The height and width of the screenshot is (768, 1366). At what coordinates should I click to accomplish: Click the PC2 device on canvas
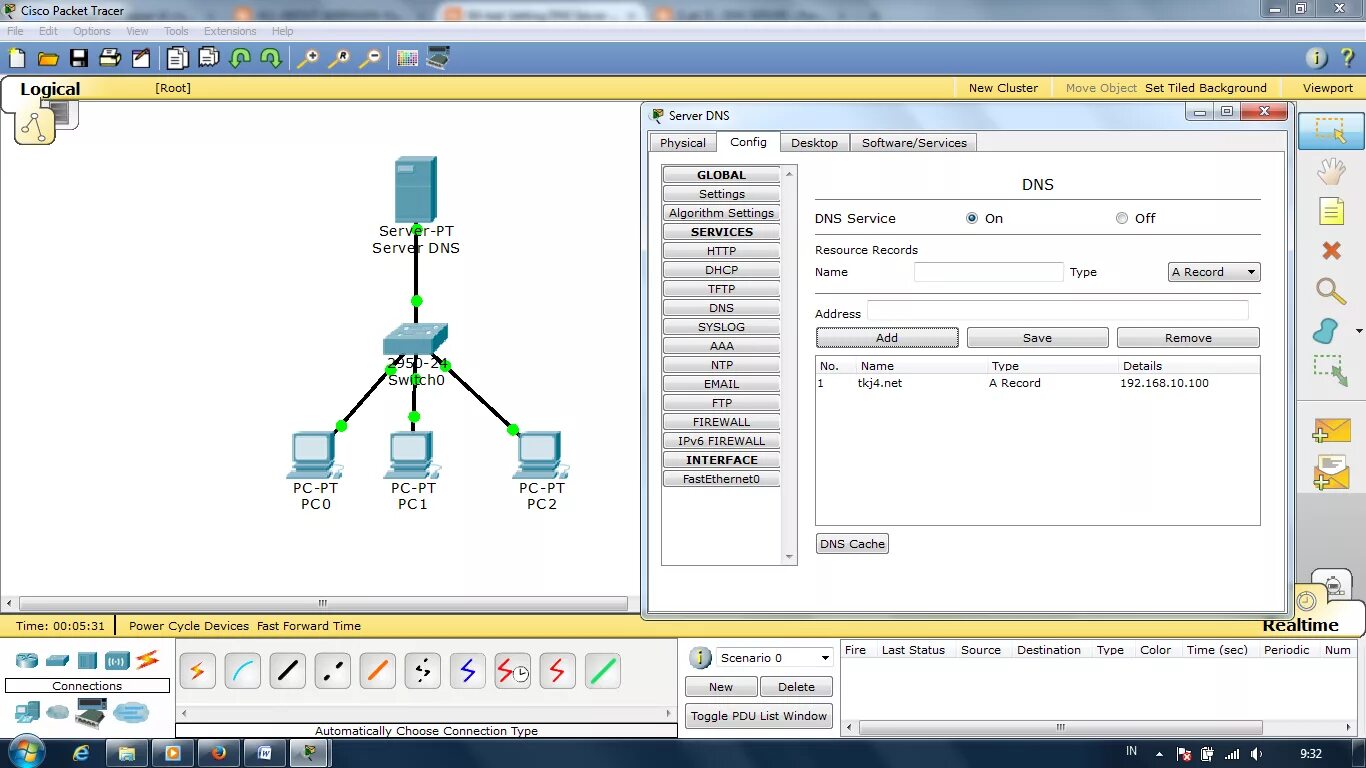pos(540,456)
